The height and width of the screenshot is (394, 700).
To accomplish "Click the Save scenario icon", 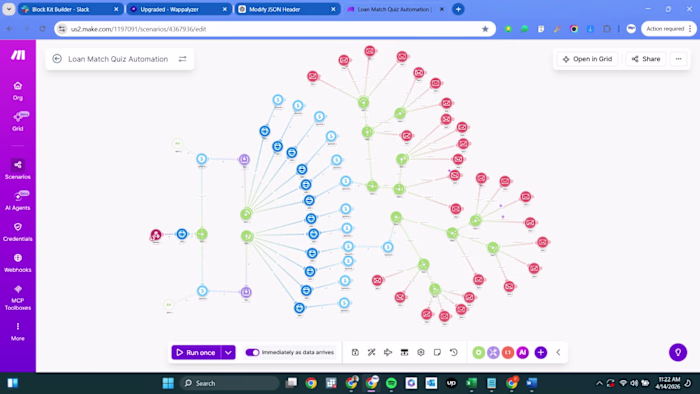I will click(x=355, y=353).
